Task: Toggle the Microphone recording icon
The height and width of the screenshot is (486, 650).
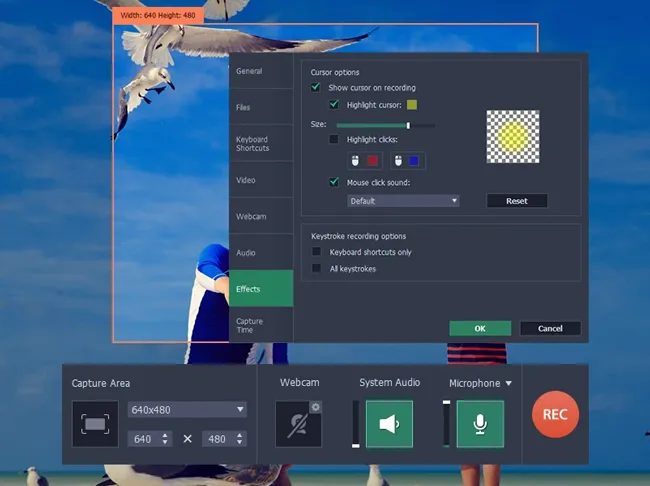Action: 480,424
